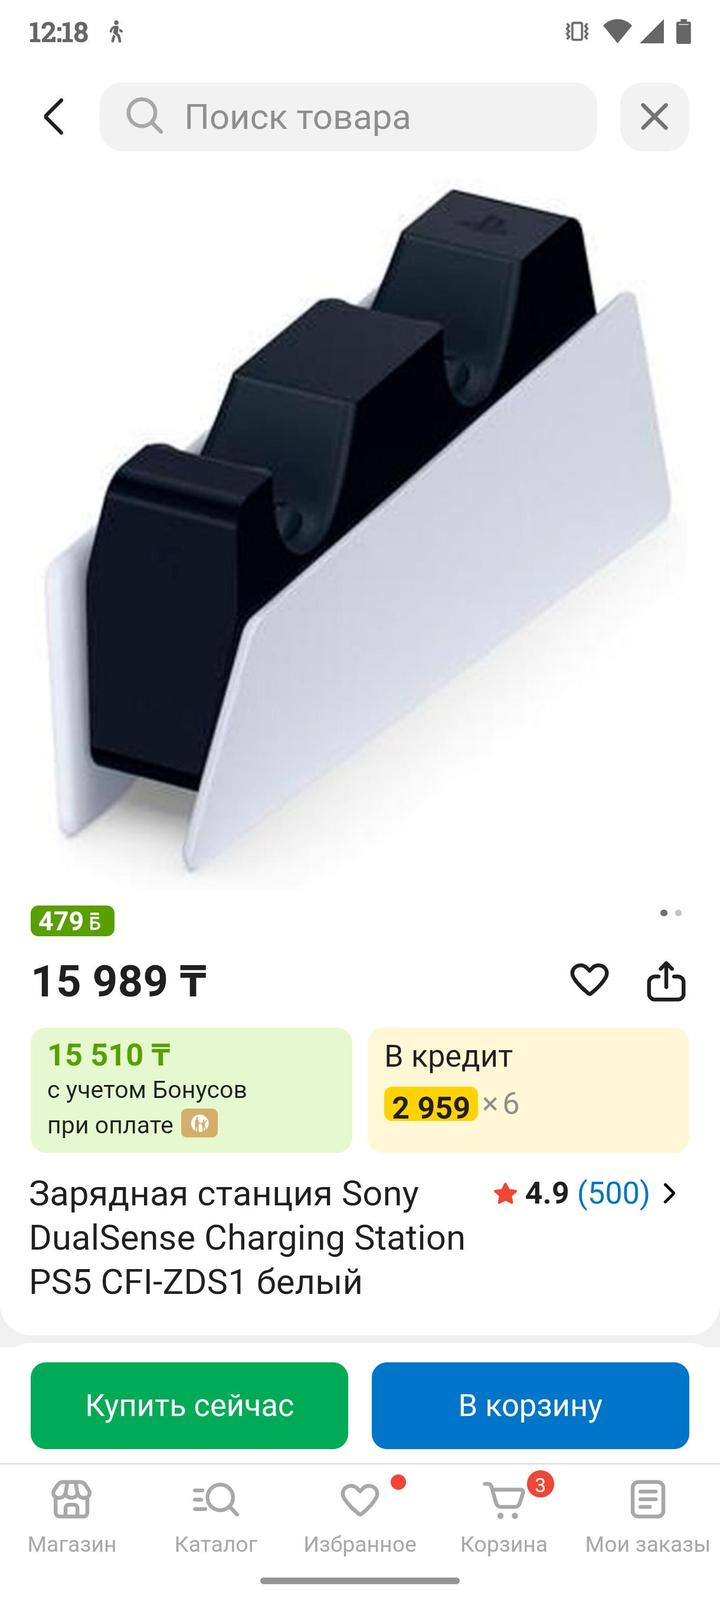Viewport: 720px width, 1601px height.
Task: Tap the magnifier icon in search bar
Action: [144, 117]
